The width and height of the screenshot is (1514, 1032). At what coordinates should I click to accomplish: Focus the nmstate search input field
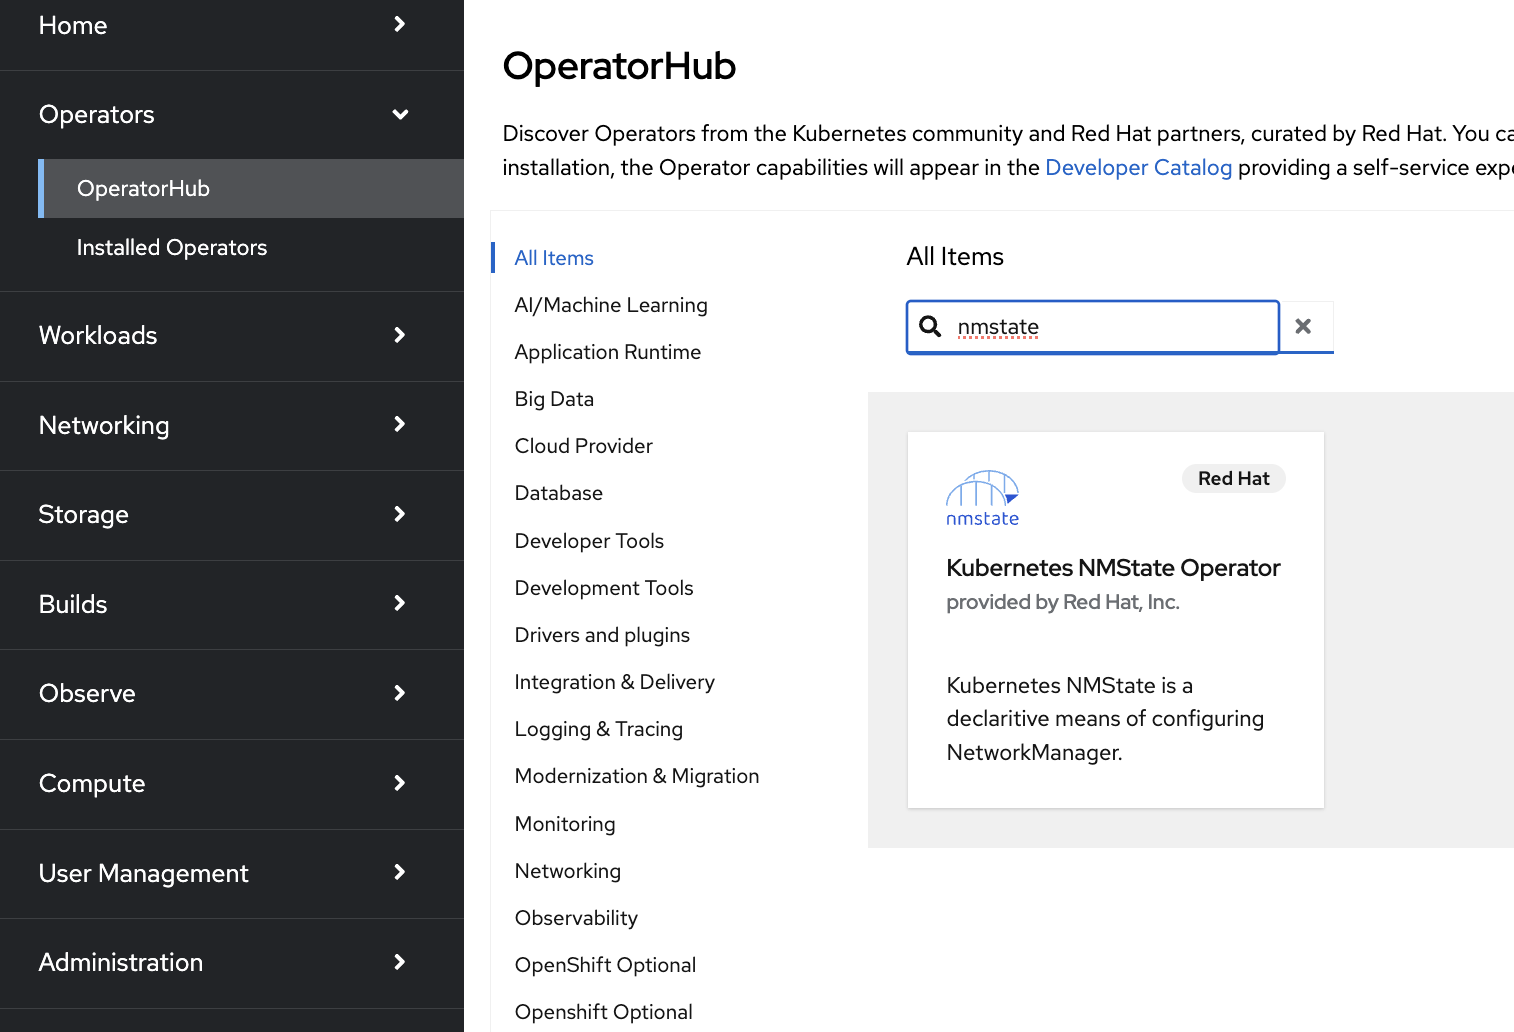pos(1110,327)
